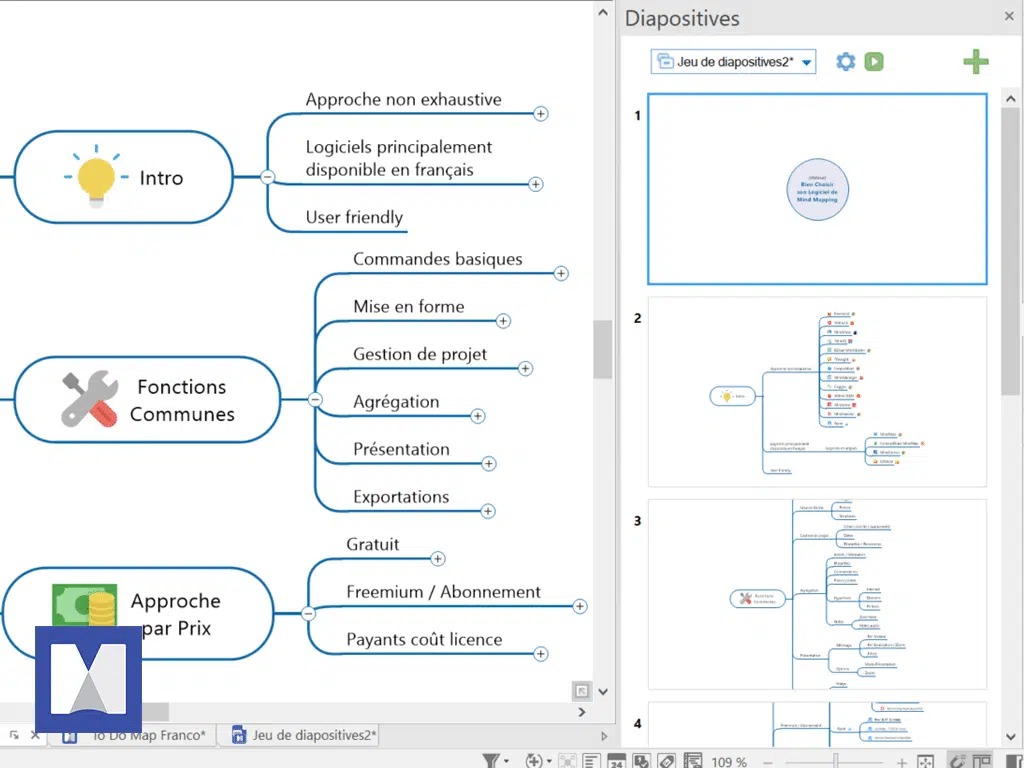Screen dimensions: 1024x768
Task: Start the slideshow with the green play button
Action: pos(874,62)
